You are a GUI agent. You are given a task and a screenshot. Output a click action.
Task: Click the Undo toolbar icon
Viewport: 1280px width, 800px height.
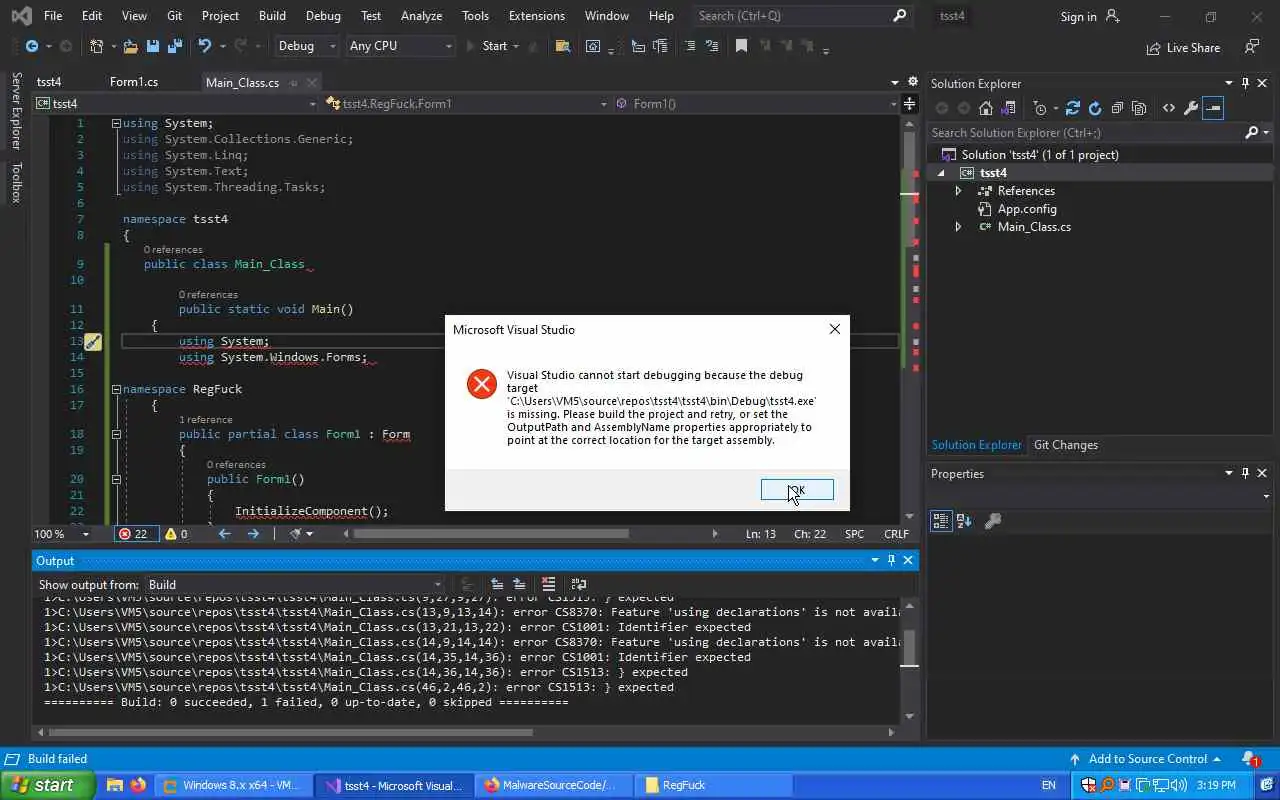pos(205,46)
